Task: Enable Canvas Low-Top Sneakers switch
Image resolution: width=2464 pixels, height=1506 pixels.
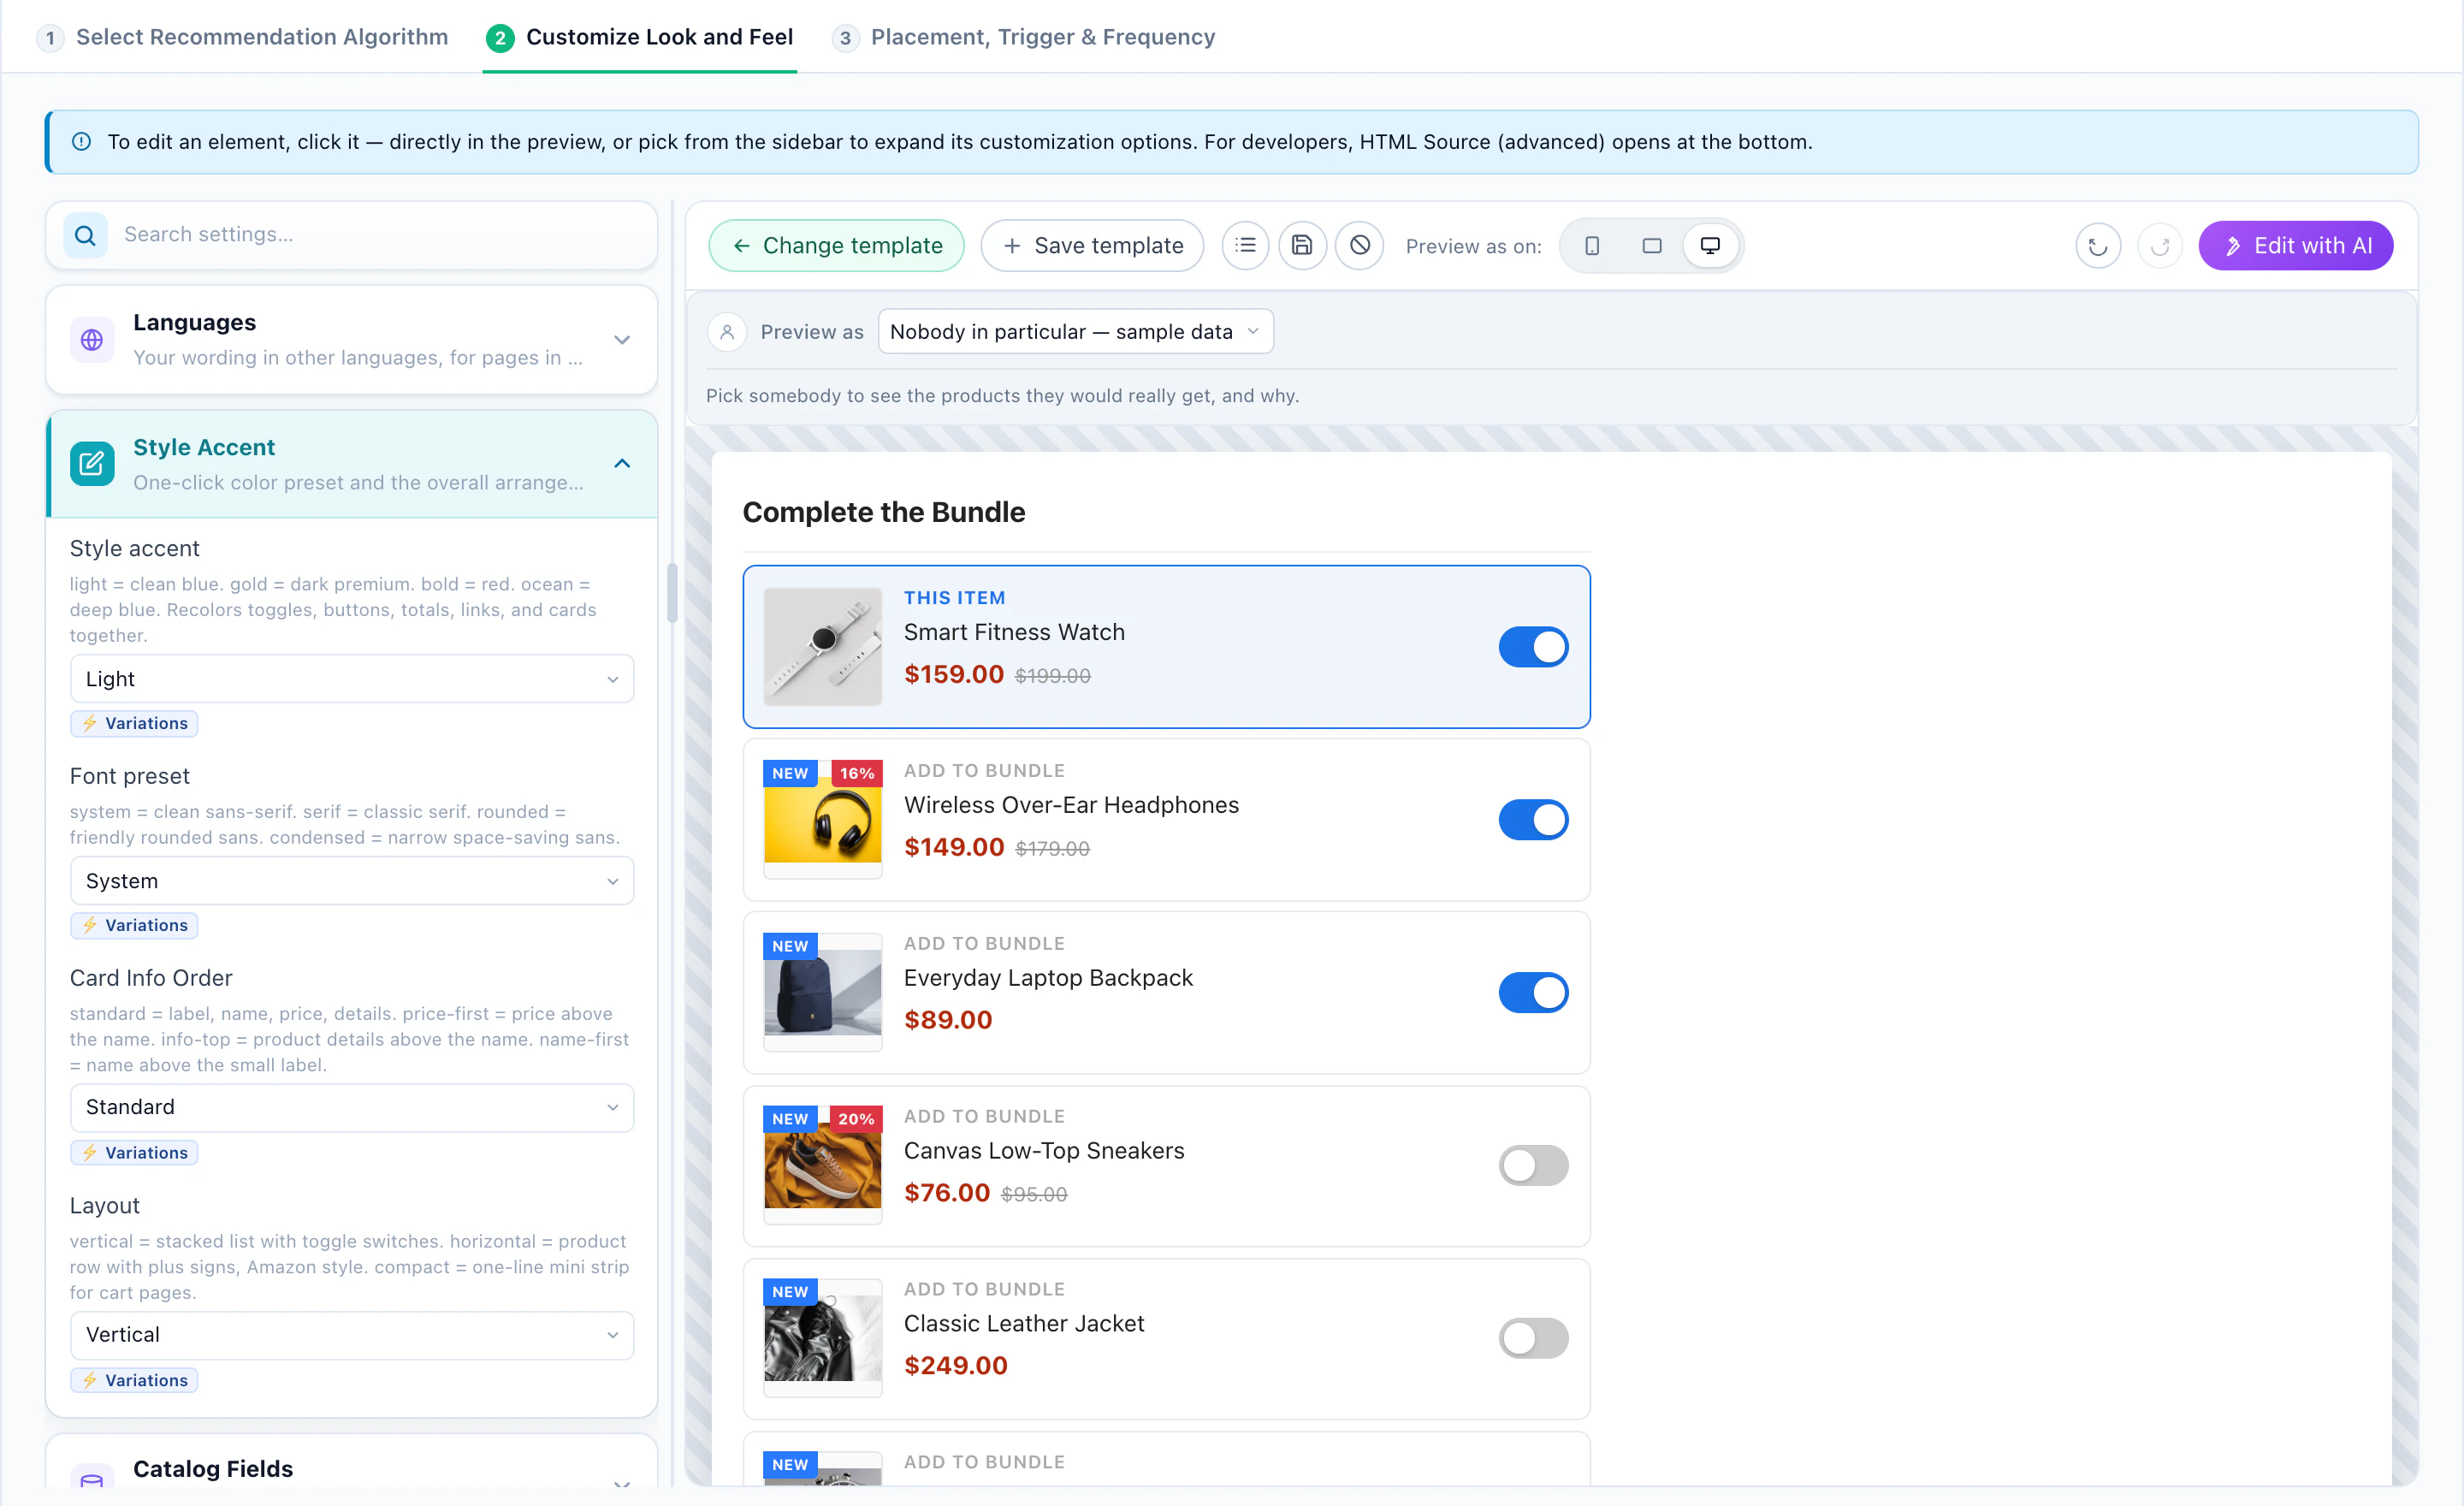Action: [1533, 1166]
